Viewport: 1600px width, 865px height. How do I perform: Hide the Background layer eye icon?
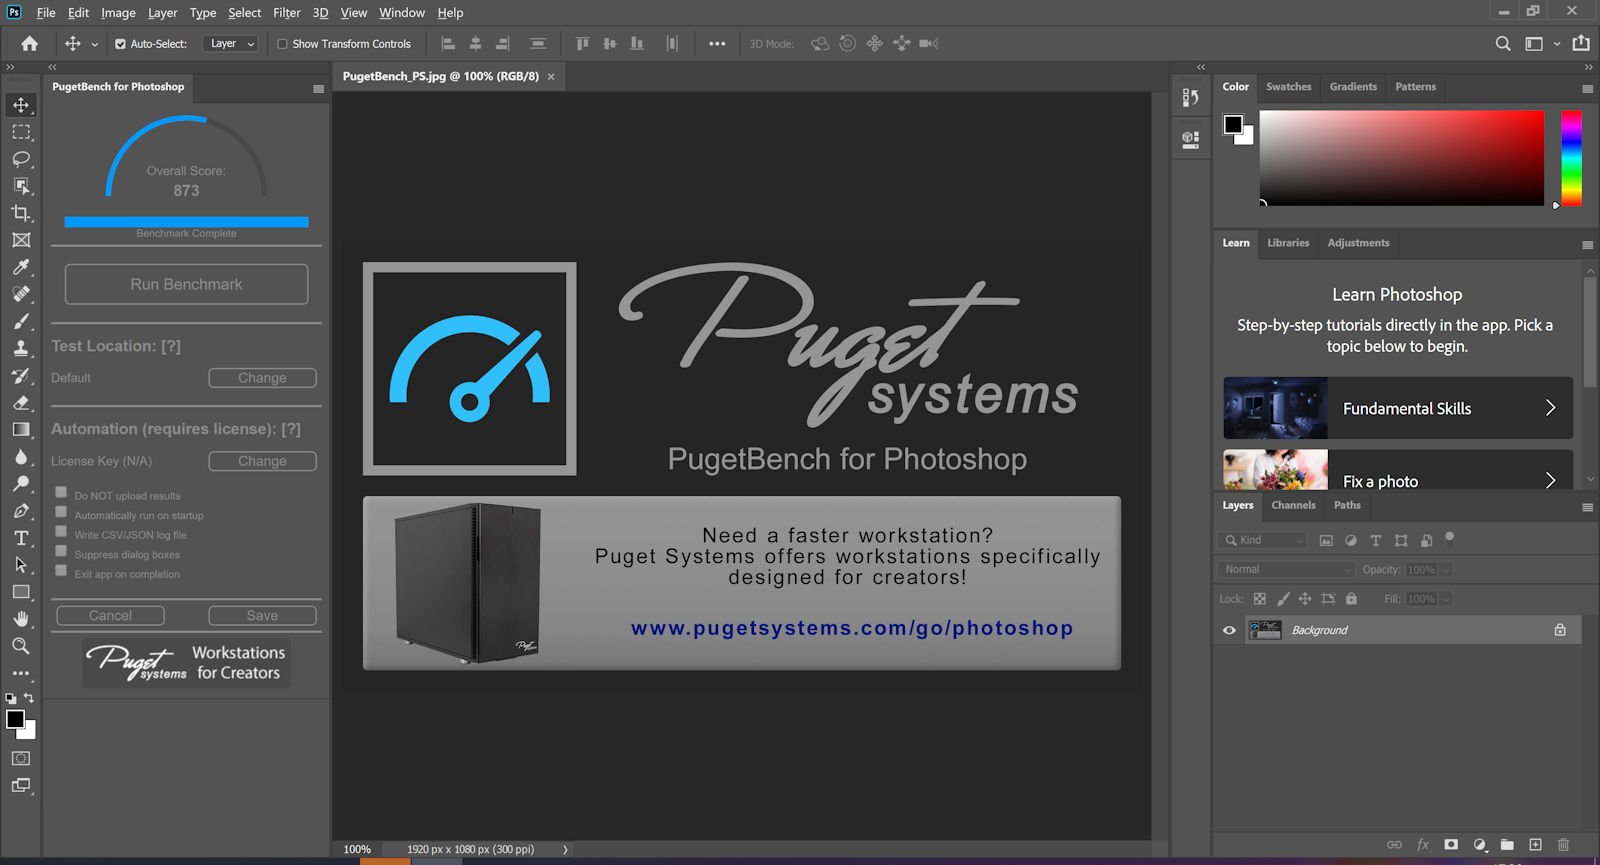point(1229,630)
